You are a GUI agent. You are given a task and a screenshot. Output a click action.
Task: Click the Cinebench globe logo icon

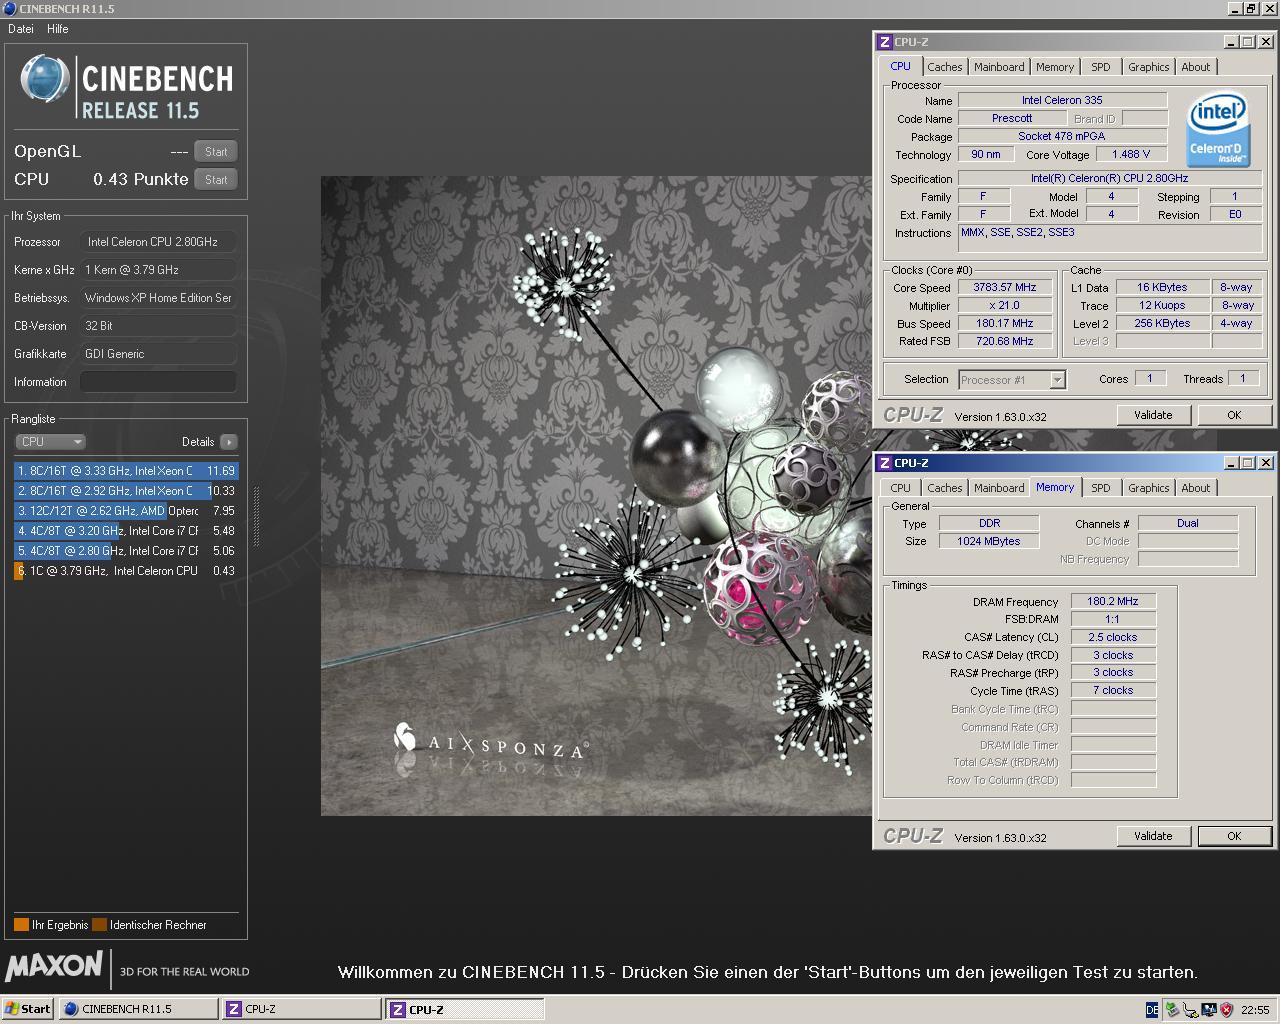[x=45, y=79]
